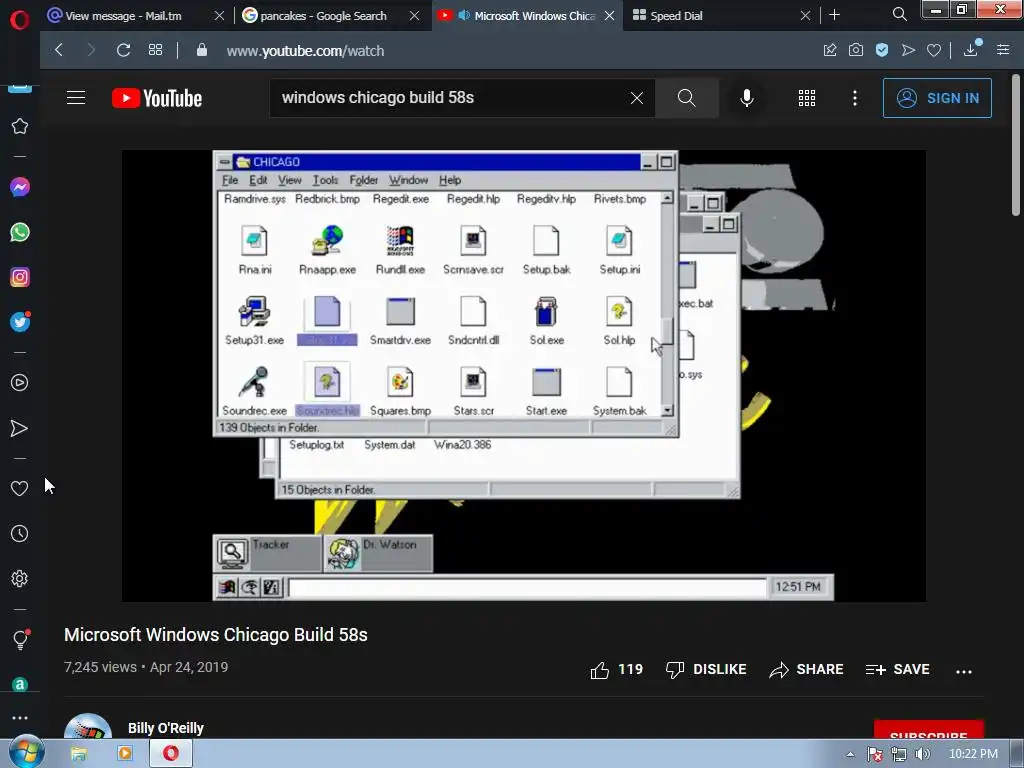Click the YouTube logo
The image size is (1024, 768).
click(157, 98)
